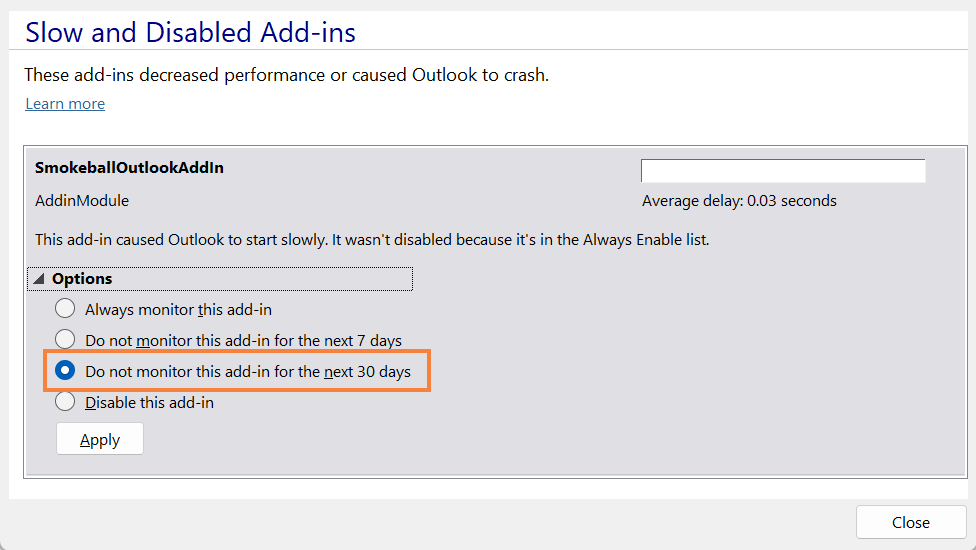Click the AddinModule description text
Screen dimensions: 976x550
[x=82, y=201]
